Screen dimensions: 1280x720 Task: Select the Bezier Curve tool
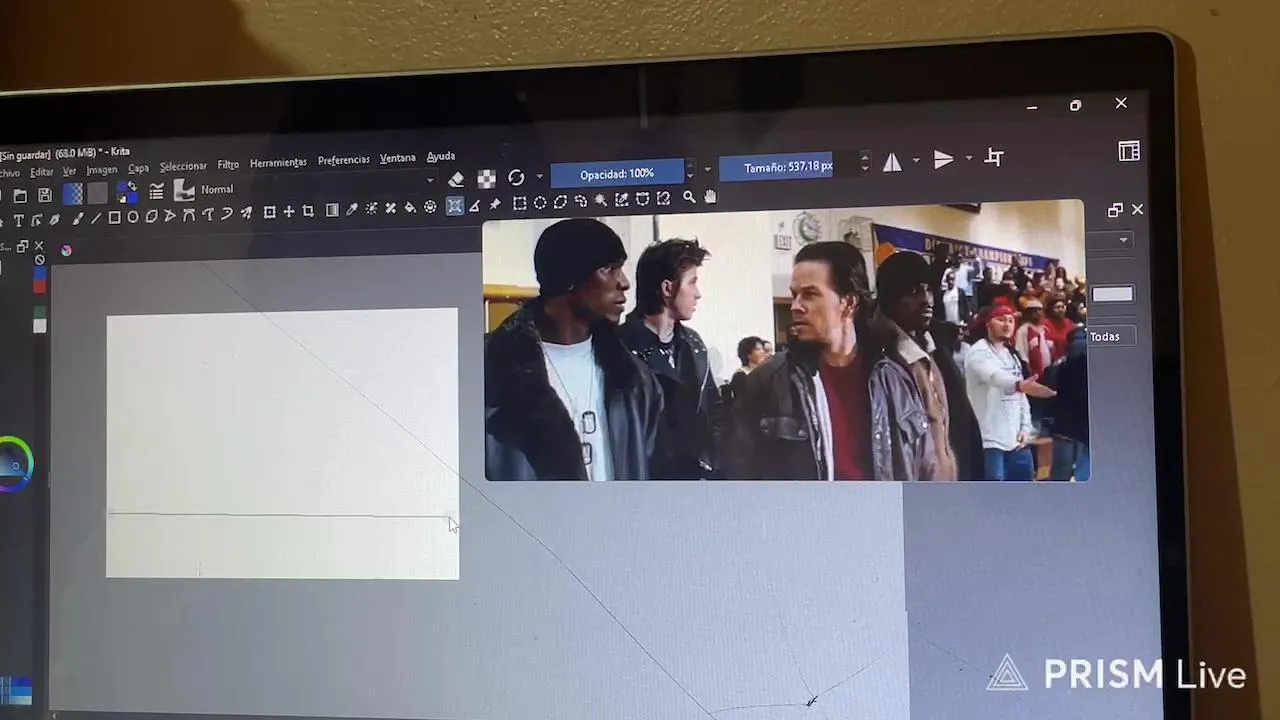tap(189, 215)
